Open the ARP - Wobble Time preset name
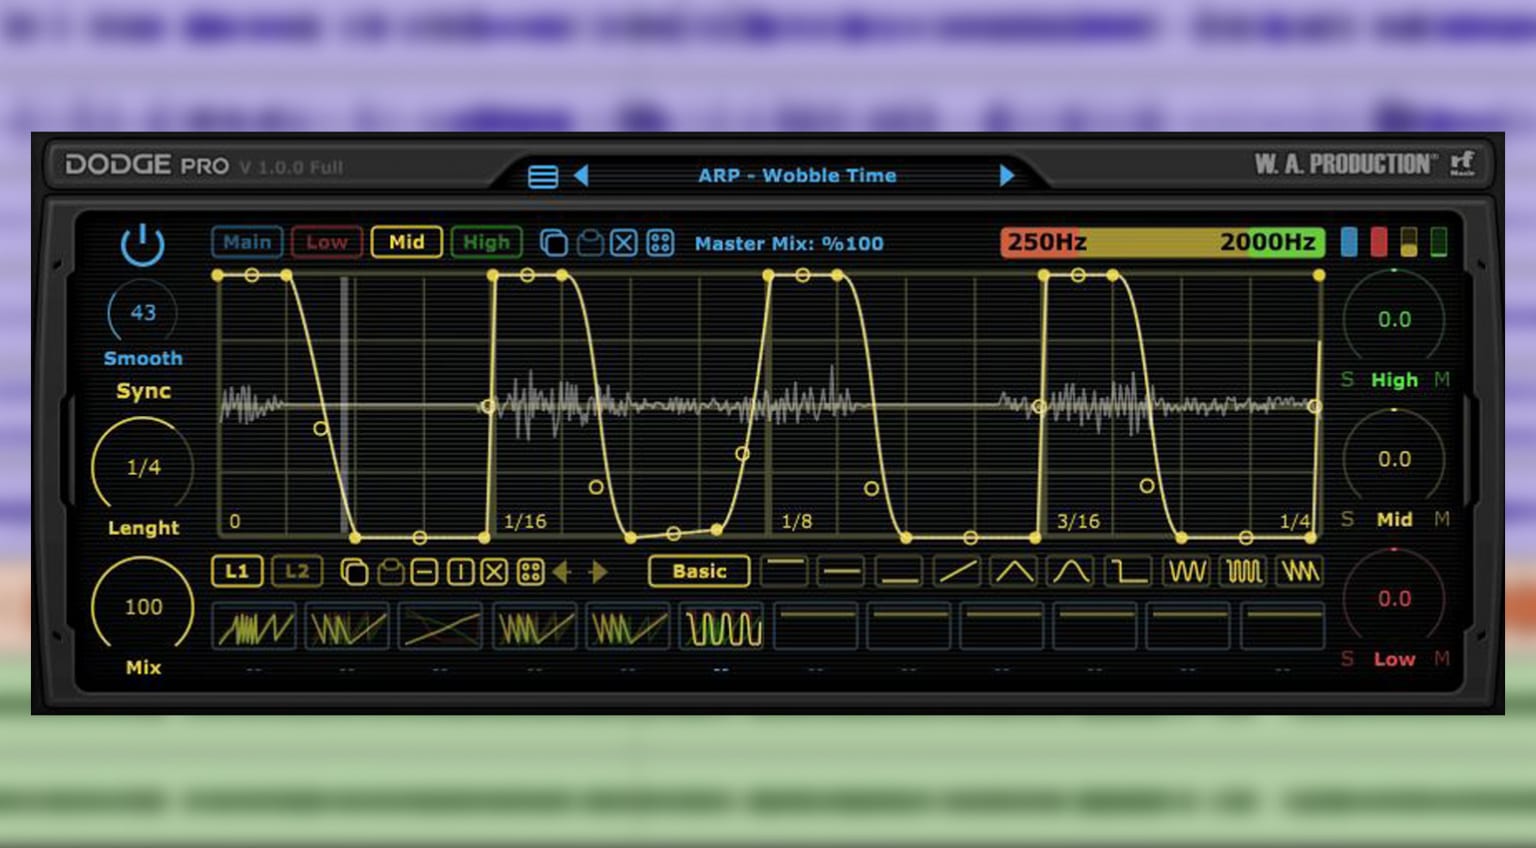The height and width of the screenshot is (848, 1536). click(796, 176)
